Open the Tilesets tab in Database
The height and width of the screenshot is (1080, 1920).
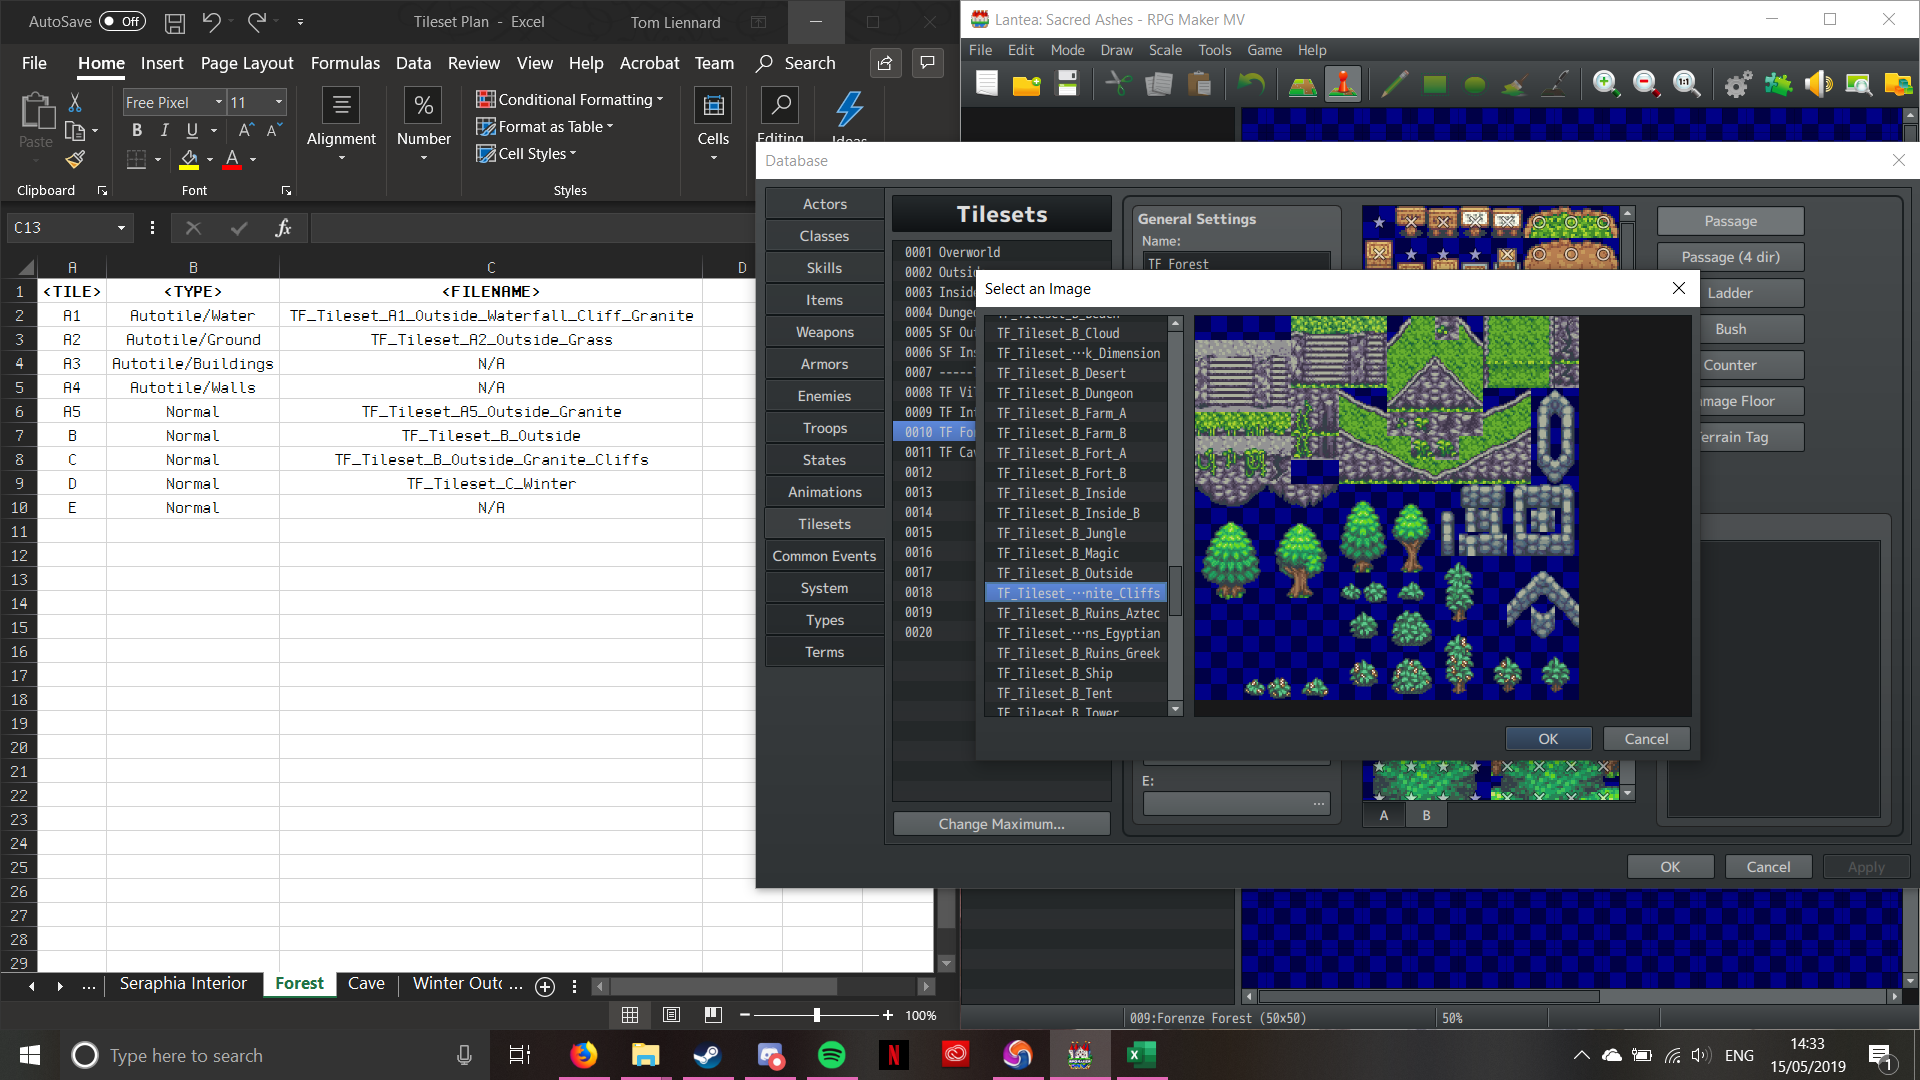[x=824, y=524]
